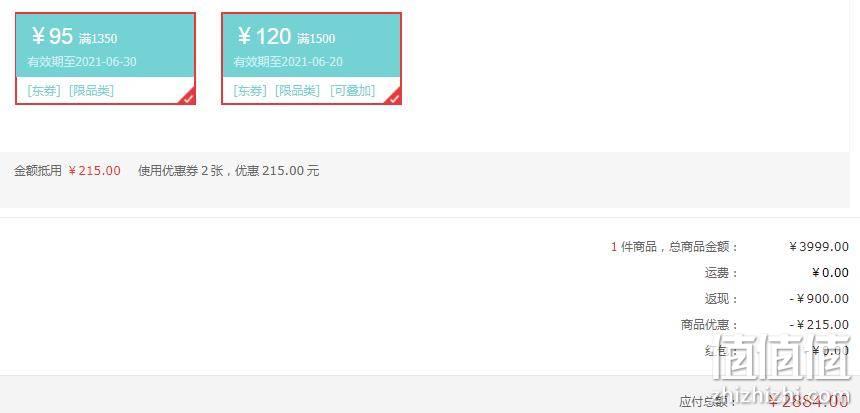Click the 运费 ¥0.00 value

(x=830, y=273)
